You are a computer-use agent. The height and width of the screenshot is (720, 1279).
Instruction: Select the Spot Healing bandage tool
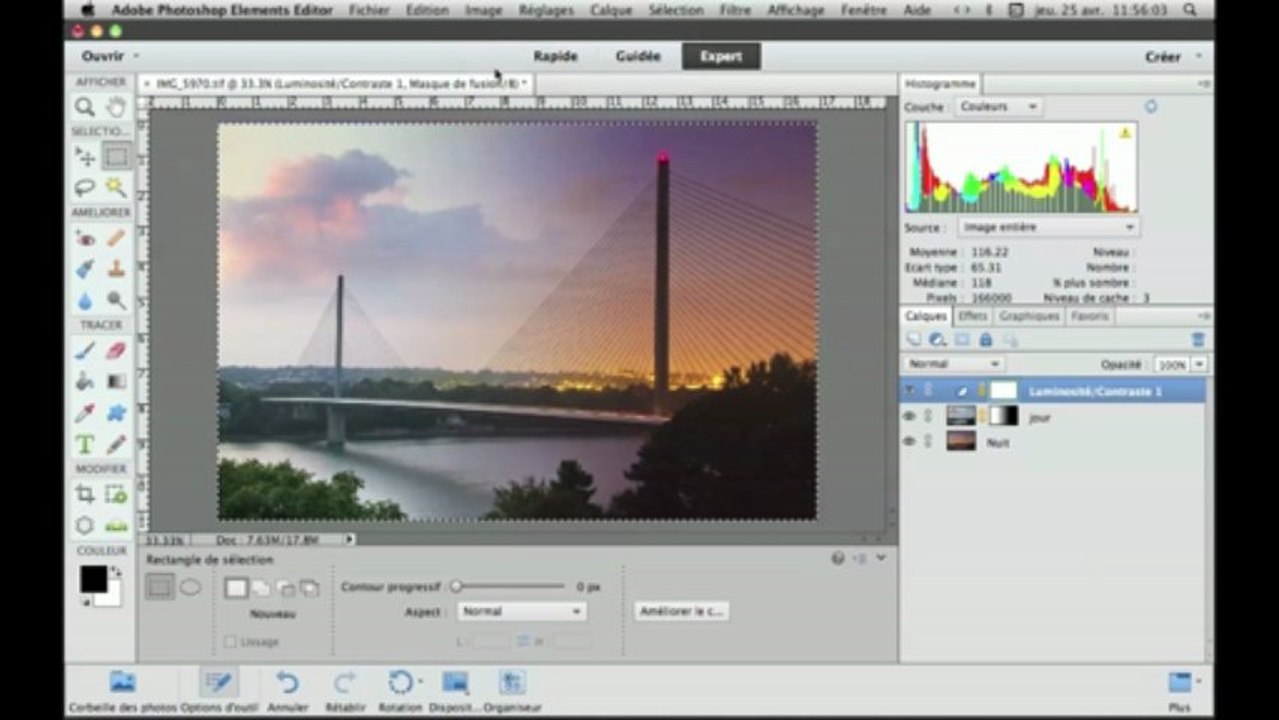(117, 238)
